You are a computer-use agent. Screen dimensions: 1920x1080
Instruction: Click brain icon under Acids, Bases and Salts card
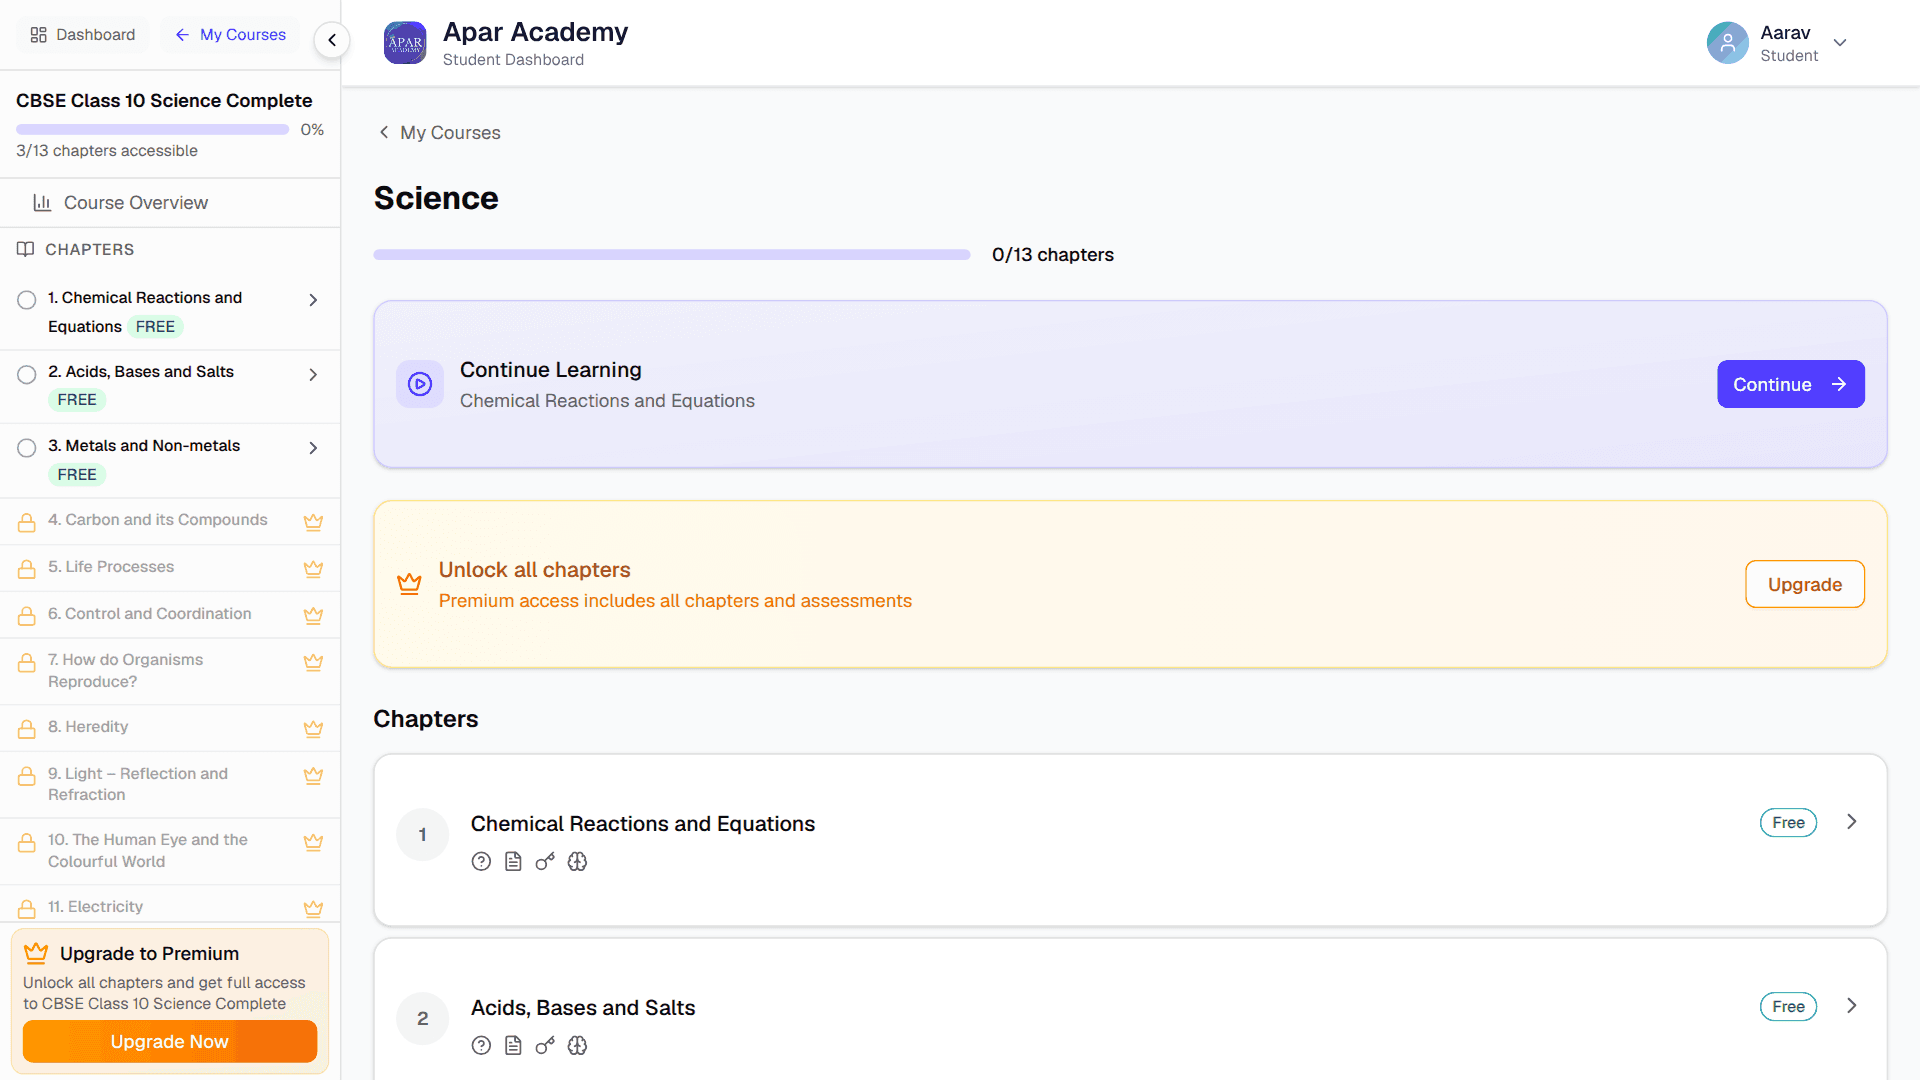[x=577, y=1046]
